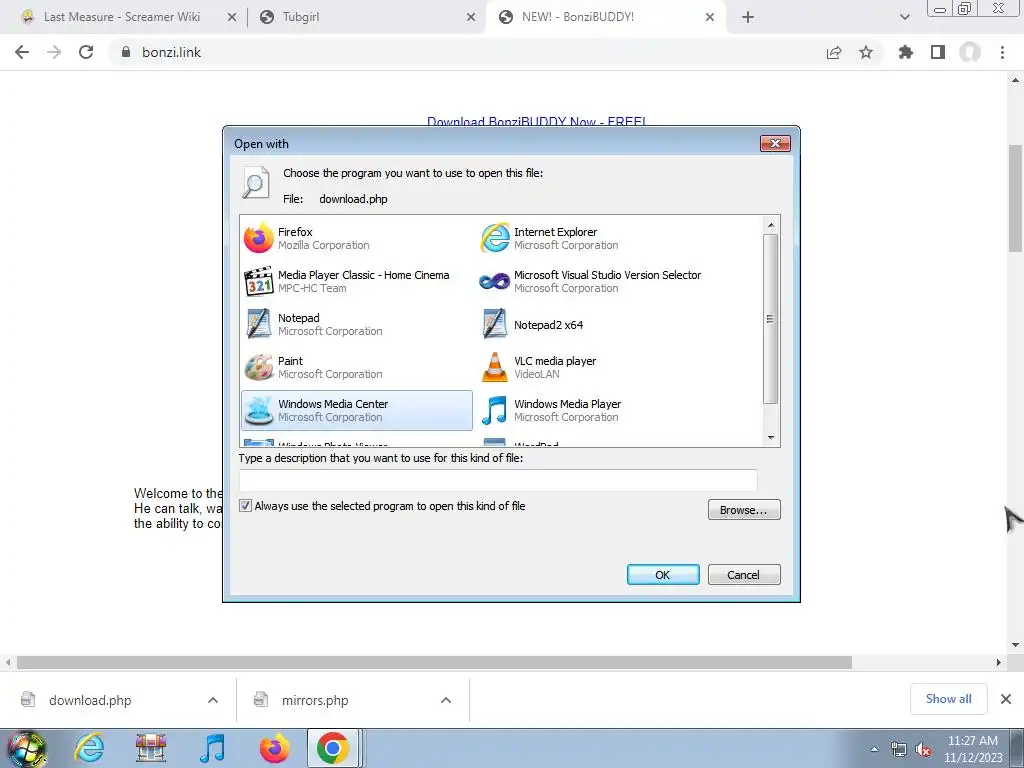
Task: Click the file description text field
Action: (498, 480)
